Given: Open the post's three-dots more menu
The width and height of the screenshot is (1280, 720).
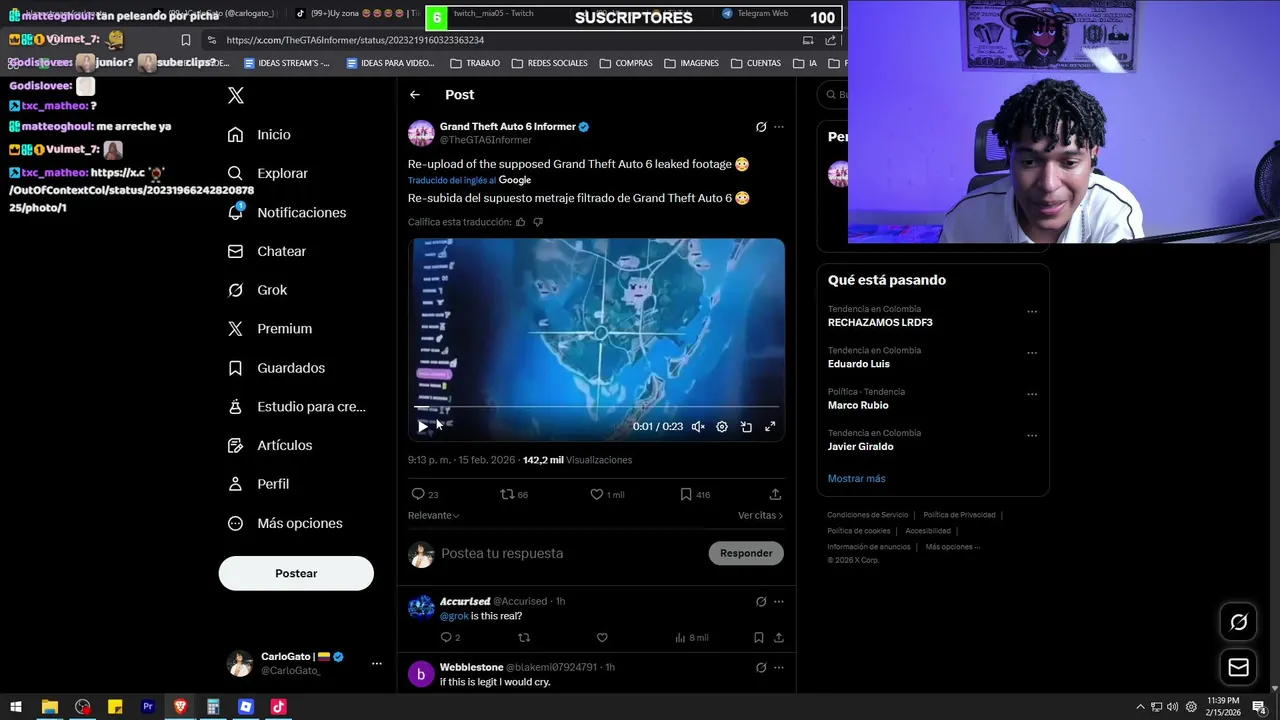Looking at the screenshot, I should click(779, 127).
